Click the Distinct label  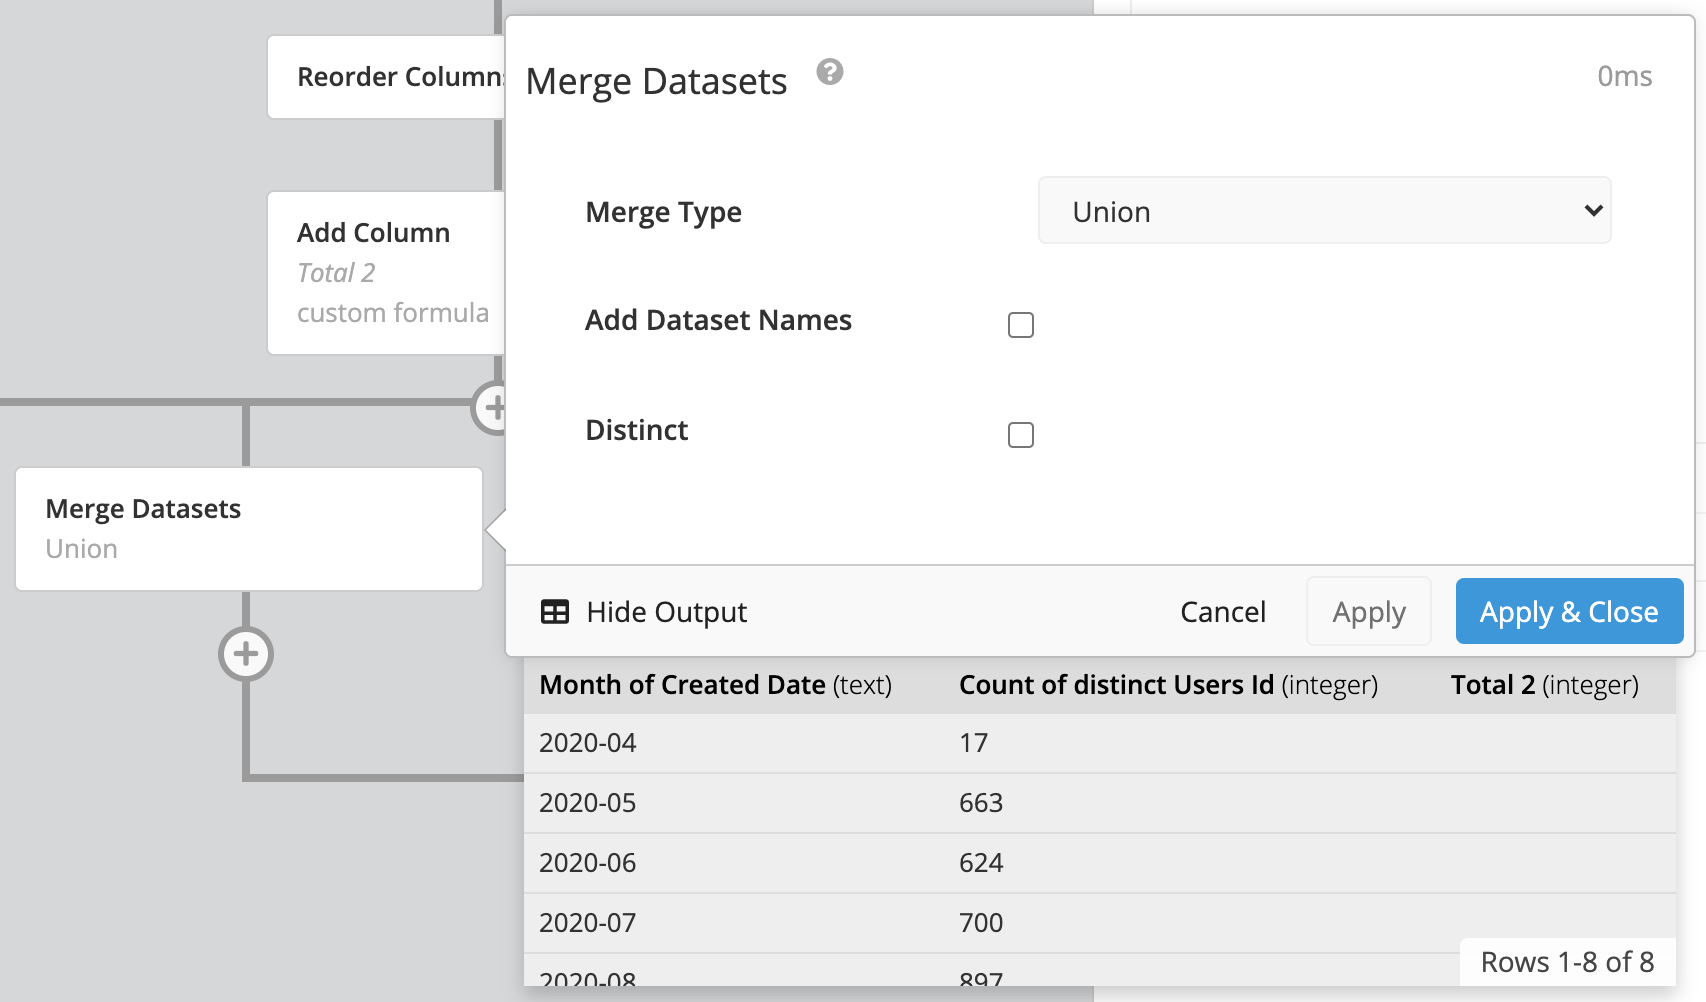pyautogui.click(x=636, y=430)
